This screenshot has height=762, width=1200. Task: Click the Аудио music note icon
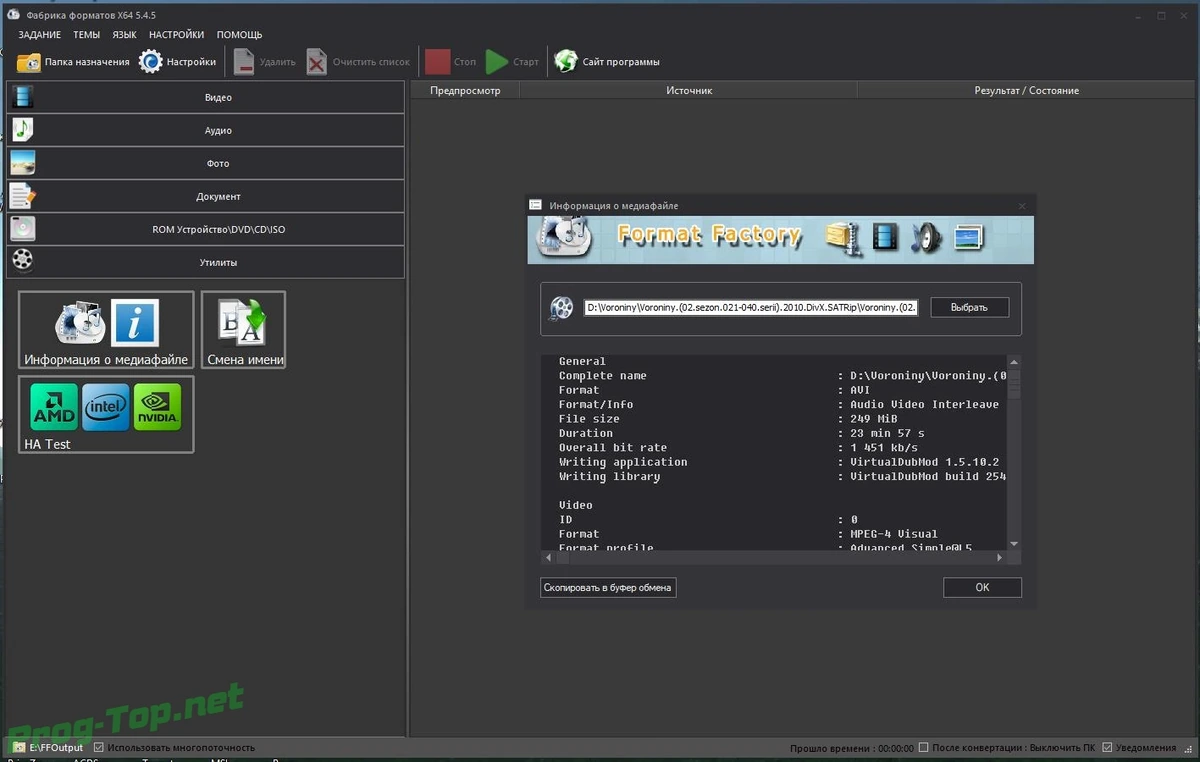23,130
